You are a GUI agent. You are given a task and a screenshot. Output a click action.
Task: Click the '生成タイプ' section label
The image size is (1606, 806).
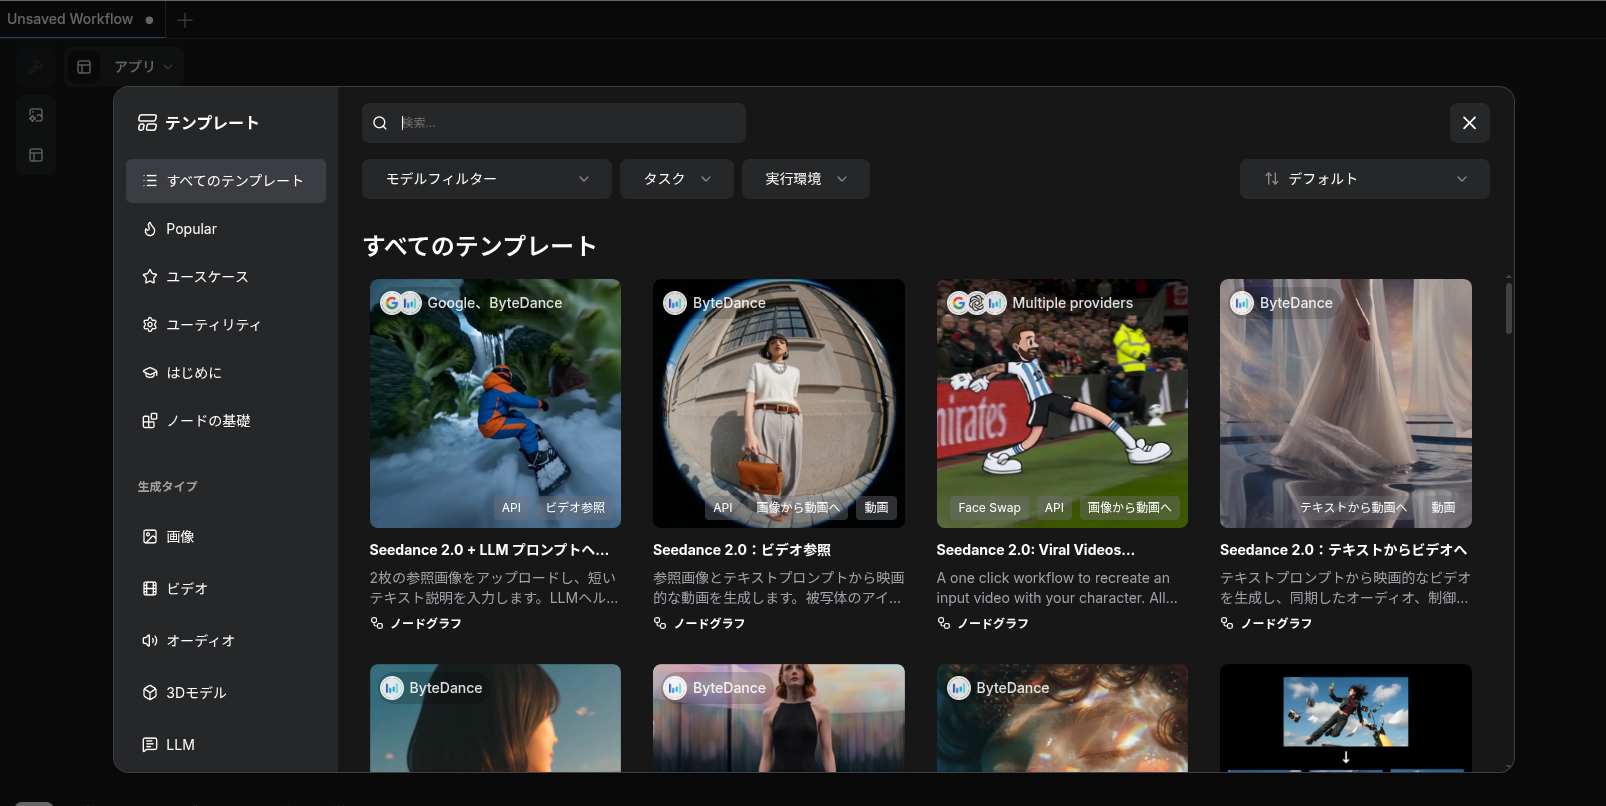(x=168, y=487)
